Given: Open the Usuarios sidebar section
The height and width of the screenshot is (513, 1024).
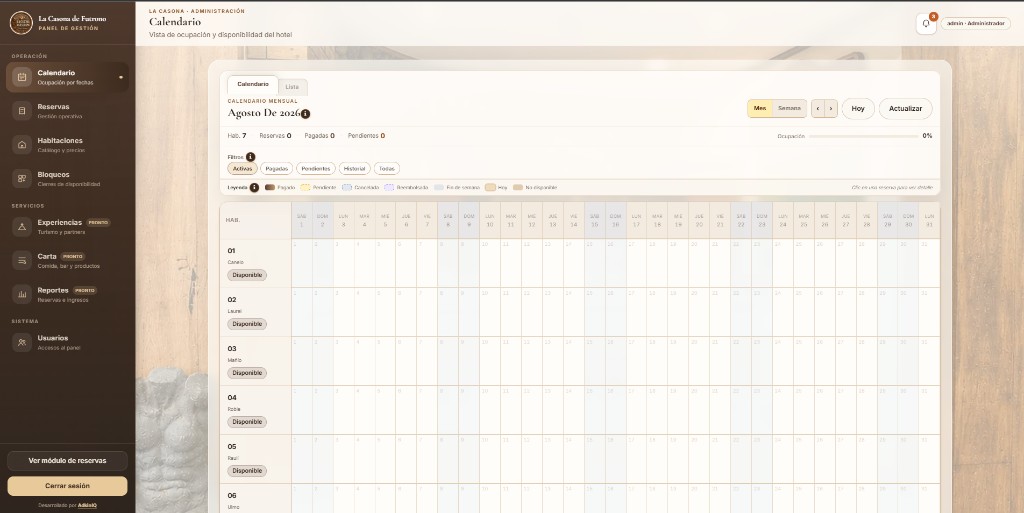Looking at the screenshot, I should [x=67, y=342].
